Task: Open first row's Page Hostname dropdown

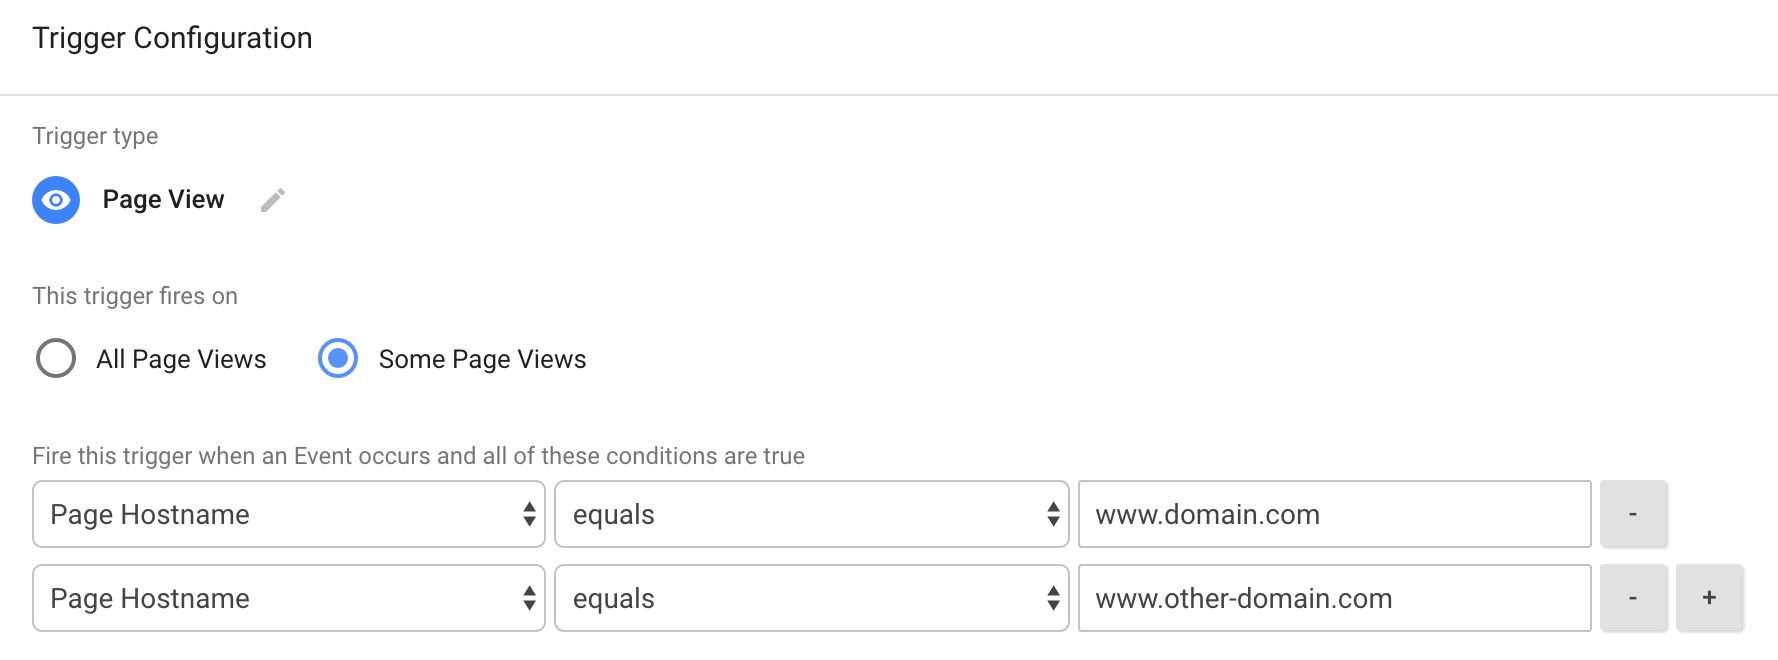Action: point(289,514)
